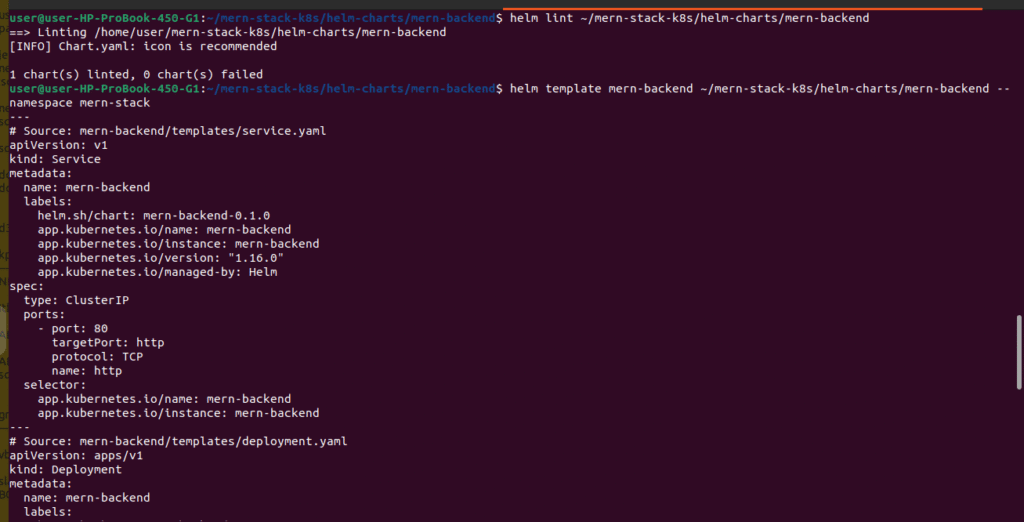
Task: Click the "kind: Deployment" line
Action: 66,469
